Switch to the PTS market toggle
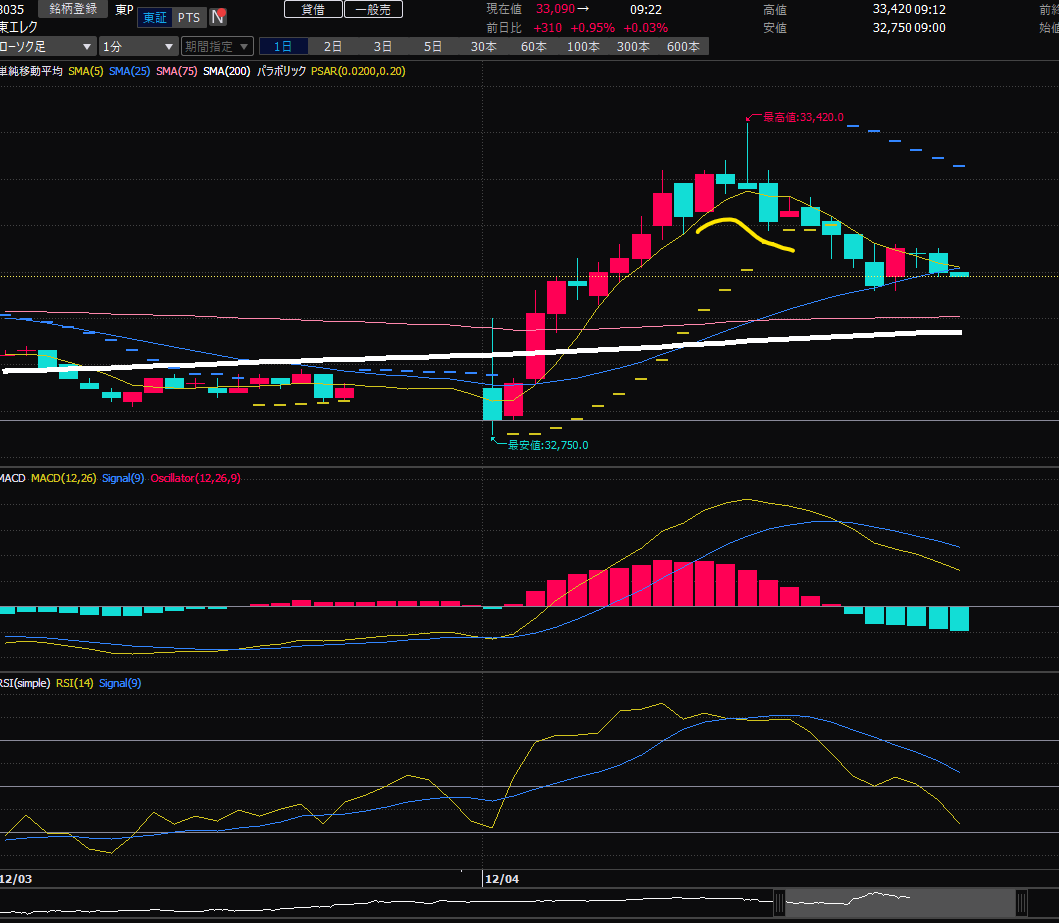The image size is (1059, 923). pos(188,17)
